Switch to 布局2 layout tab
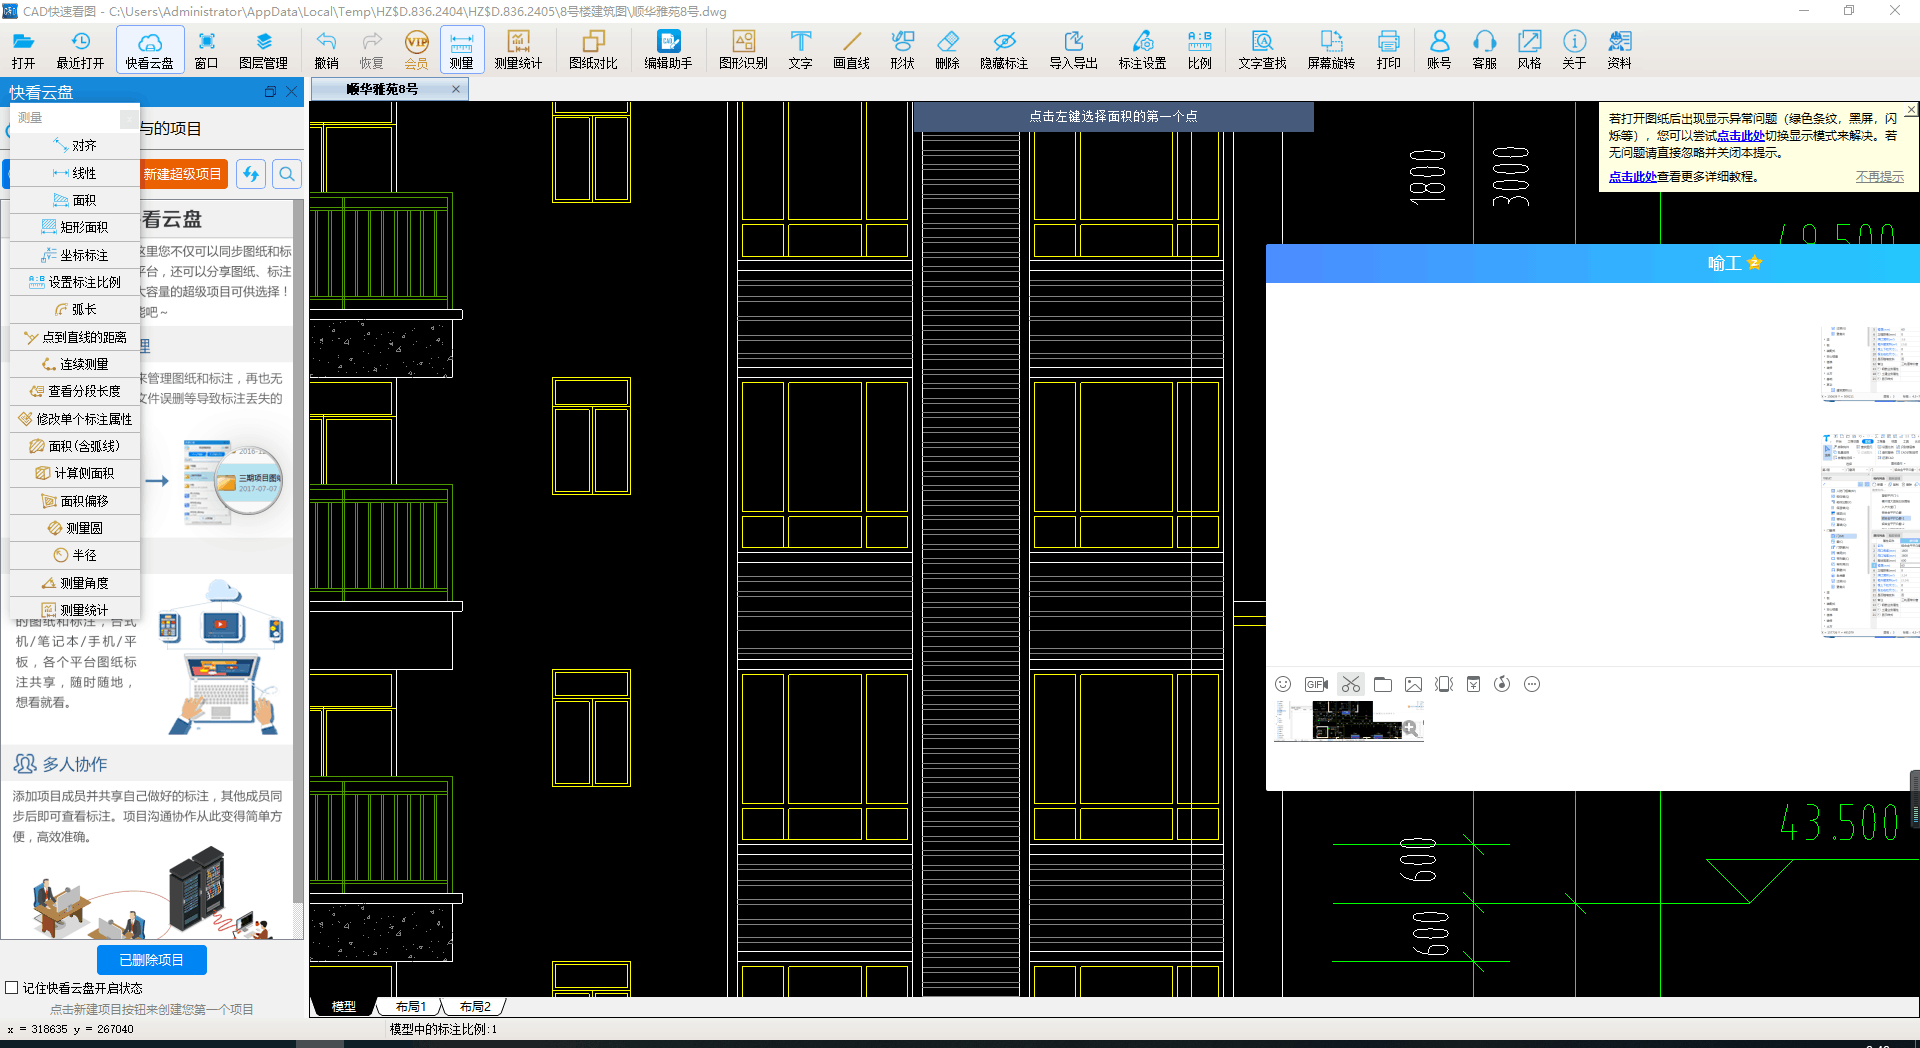The width and height of the screenshot is (1920, 1048). [475, 1007]
